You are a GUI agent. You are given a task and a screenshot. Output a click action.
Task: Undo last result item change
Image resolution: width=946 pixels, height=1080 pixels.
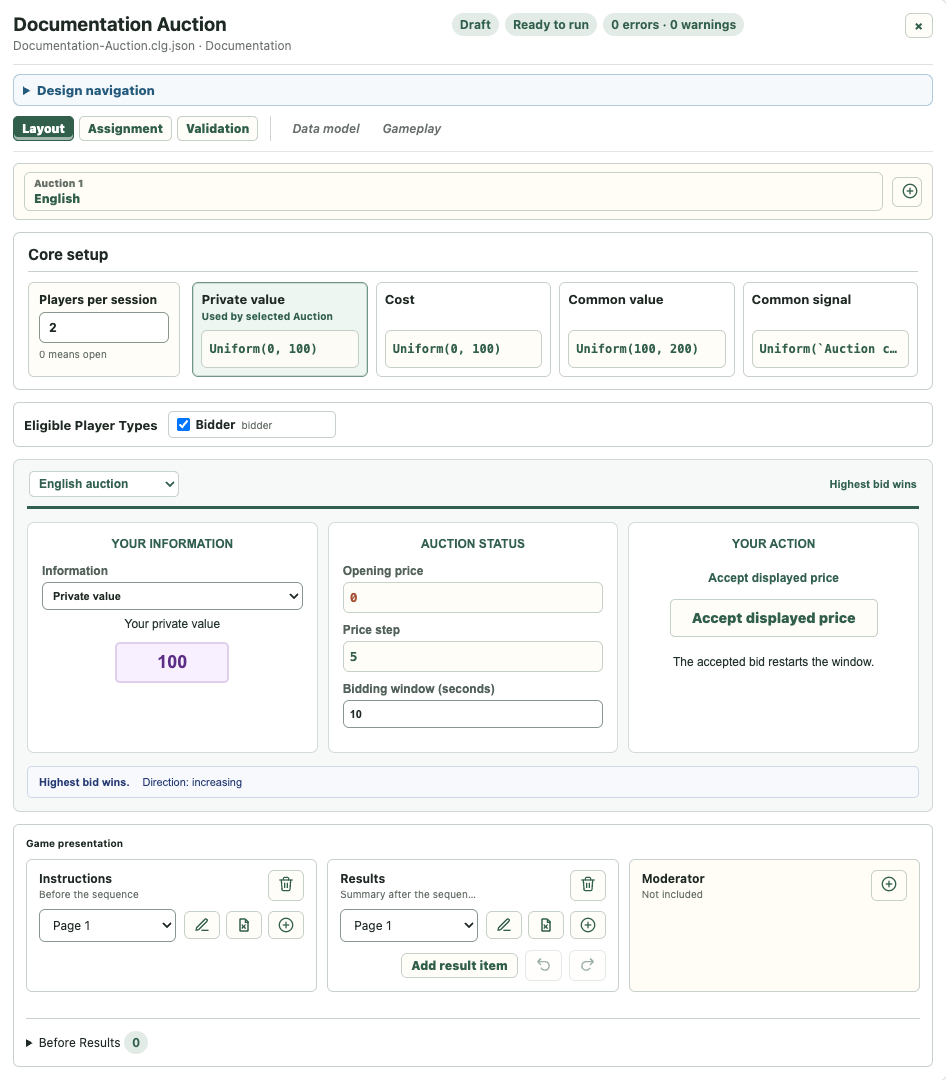tap(544, 965)
